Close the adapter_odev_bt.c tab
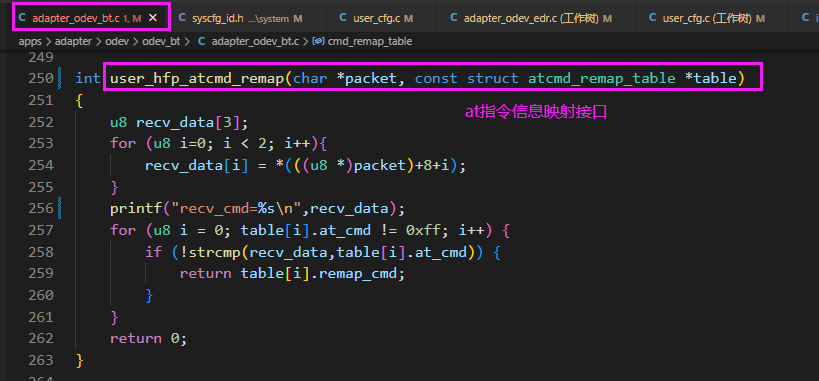 (153, 18)
